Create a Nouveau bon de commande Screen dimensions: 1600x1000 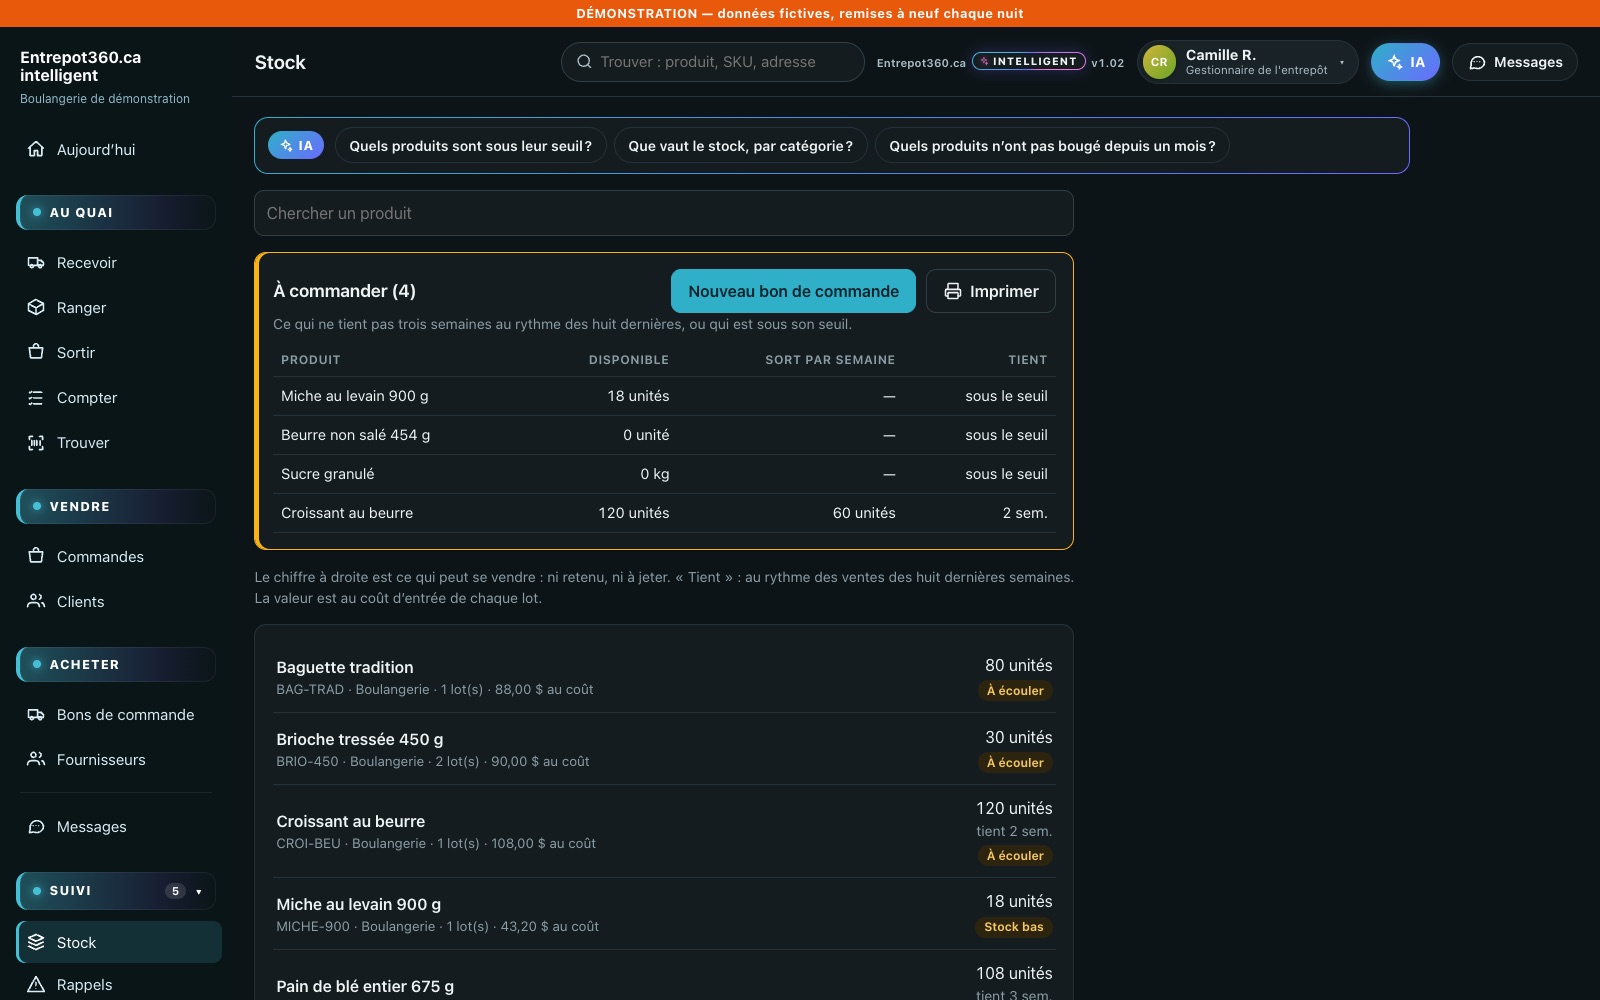pyautogui.click(x=793, y=291)
